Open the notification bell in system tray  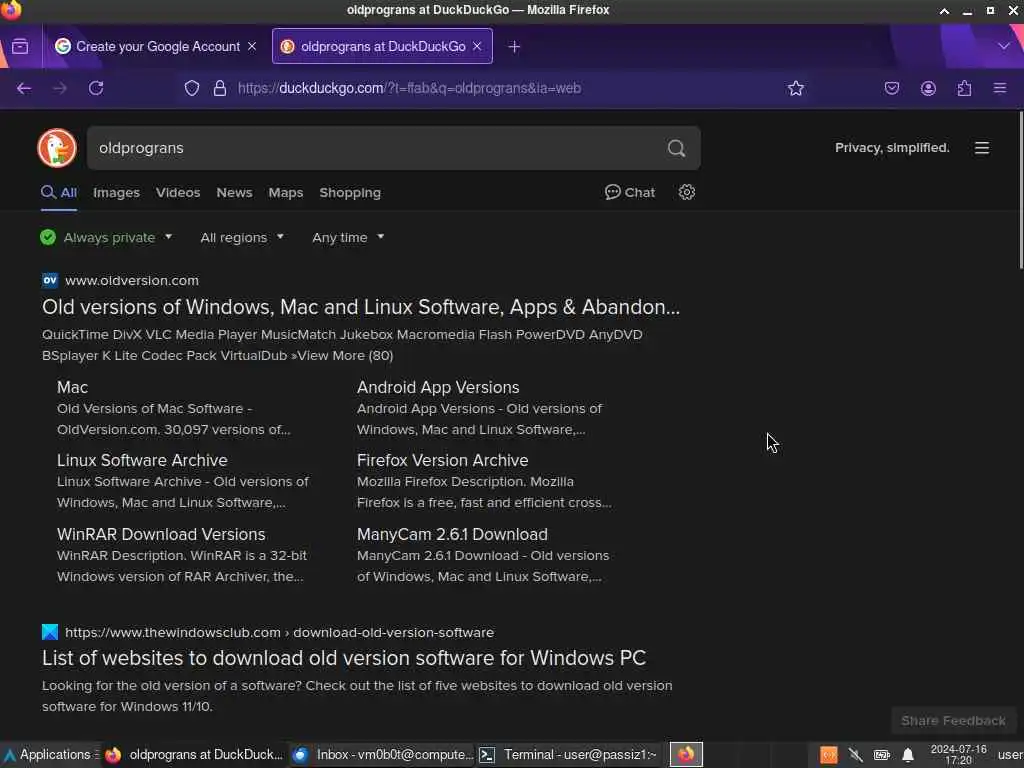[908, 755]
